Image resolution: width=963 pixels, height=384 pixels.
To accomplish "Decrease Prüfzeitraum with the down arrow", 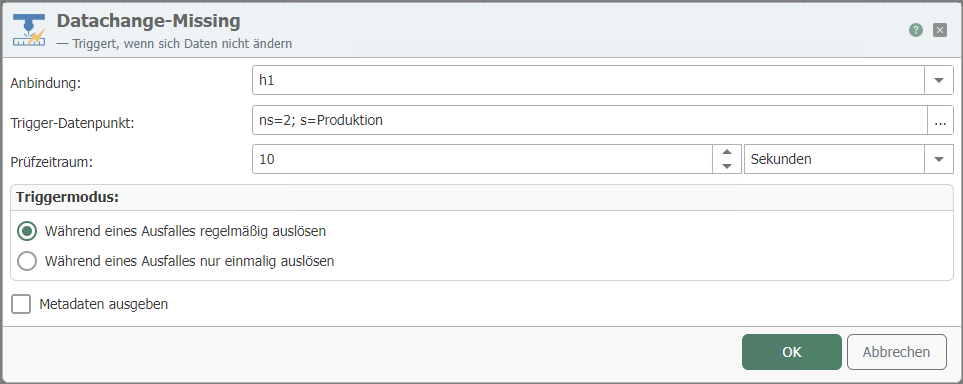I will (x=727, y=167).
